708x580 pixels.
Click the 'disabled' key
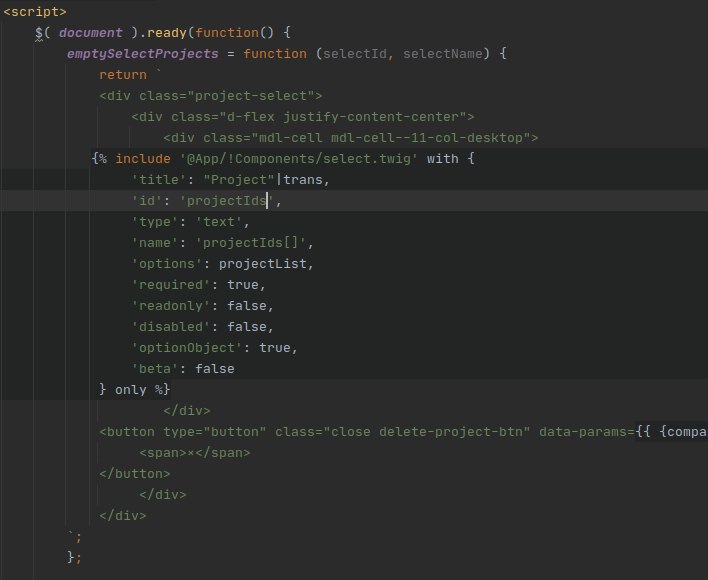tap(171, 327)
